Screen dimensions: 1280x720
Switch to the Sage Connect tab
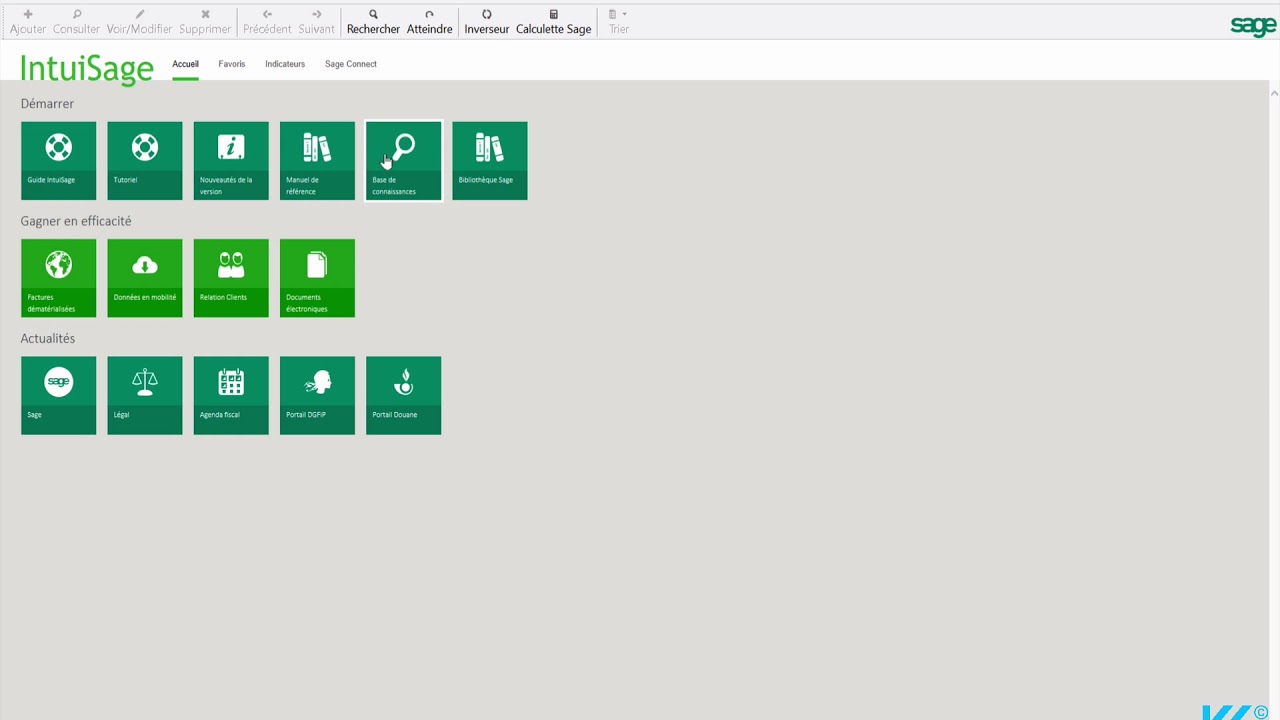tap(351, 64)
